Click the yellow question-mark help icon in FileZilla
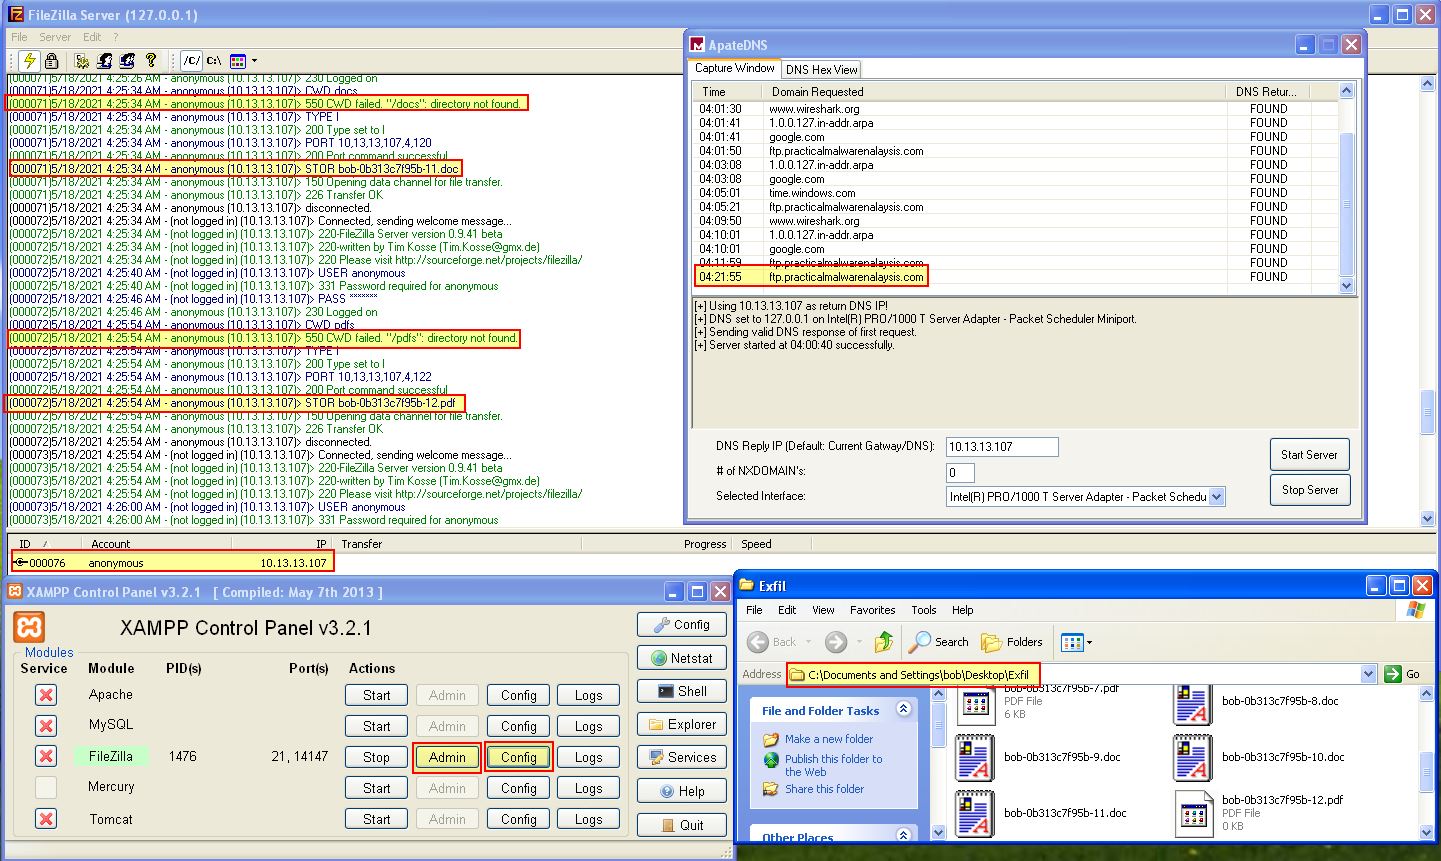The height and width of the screenshot is (861, 1441). 151,61
